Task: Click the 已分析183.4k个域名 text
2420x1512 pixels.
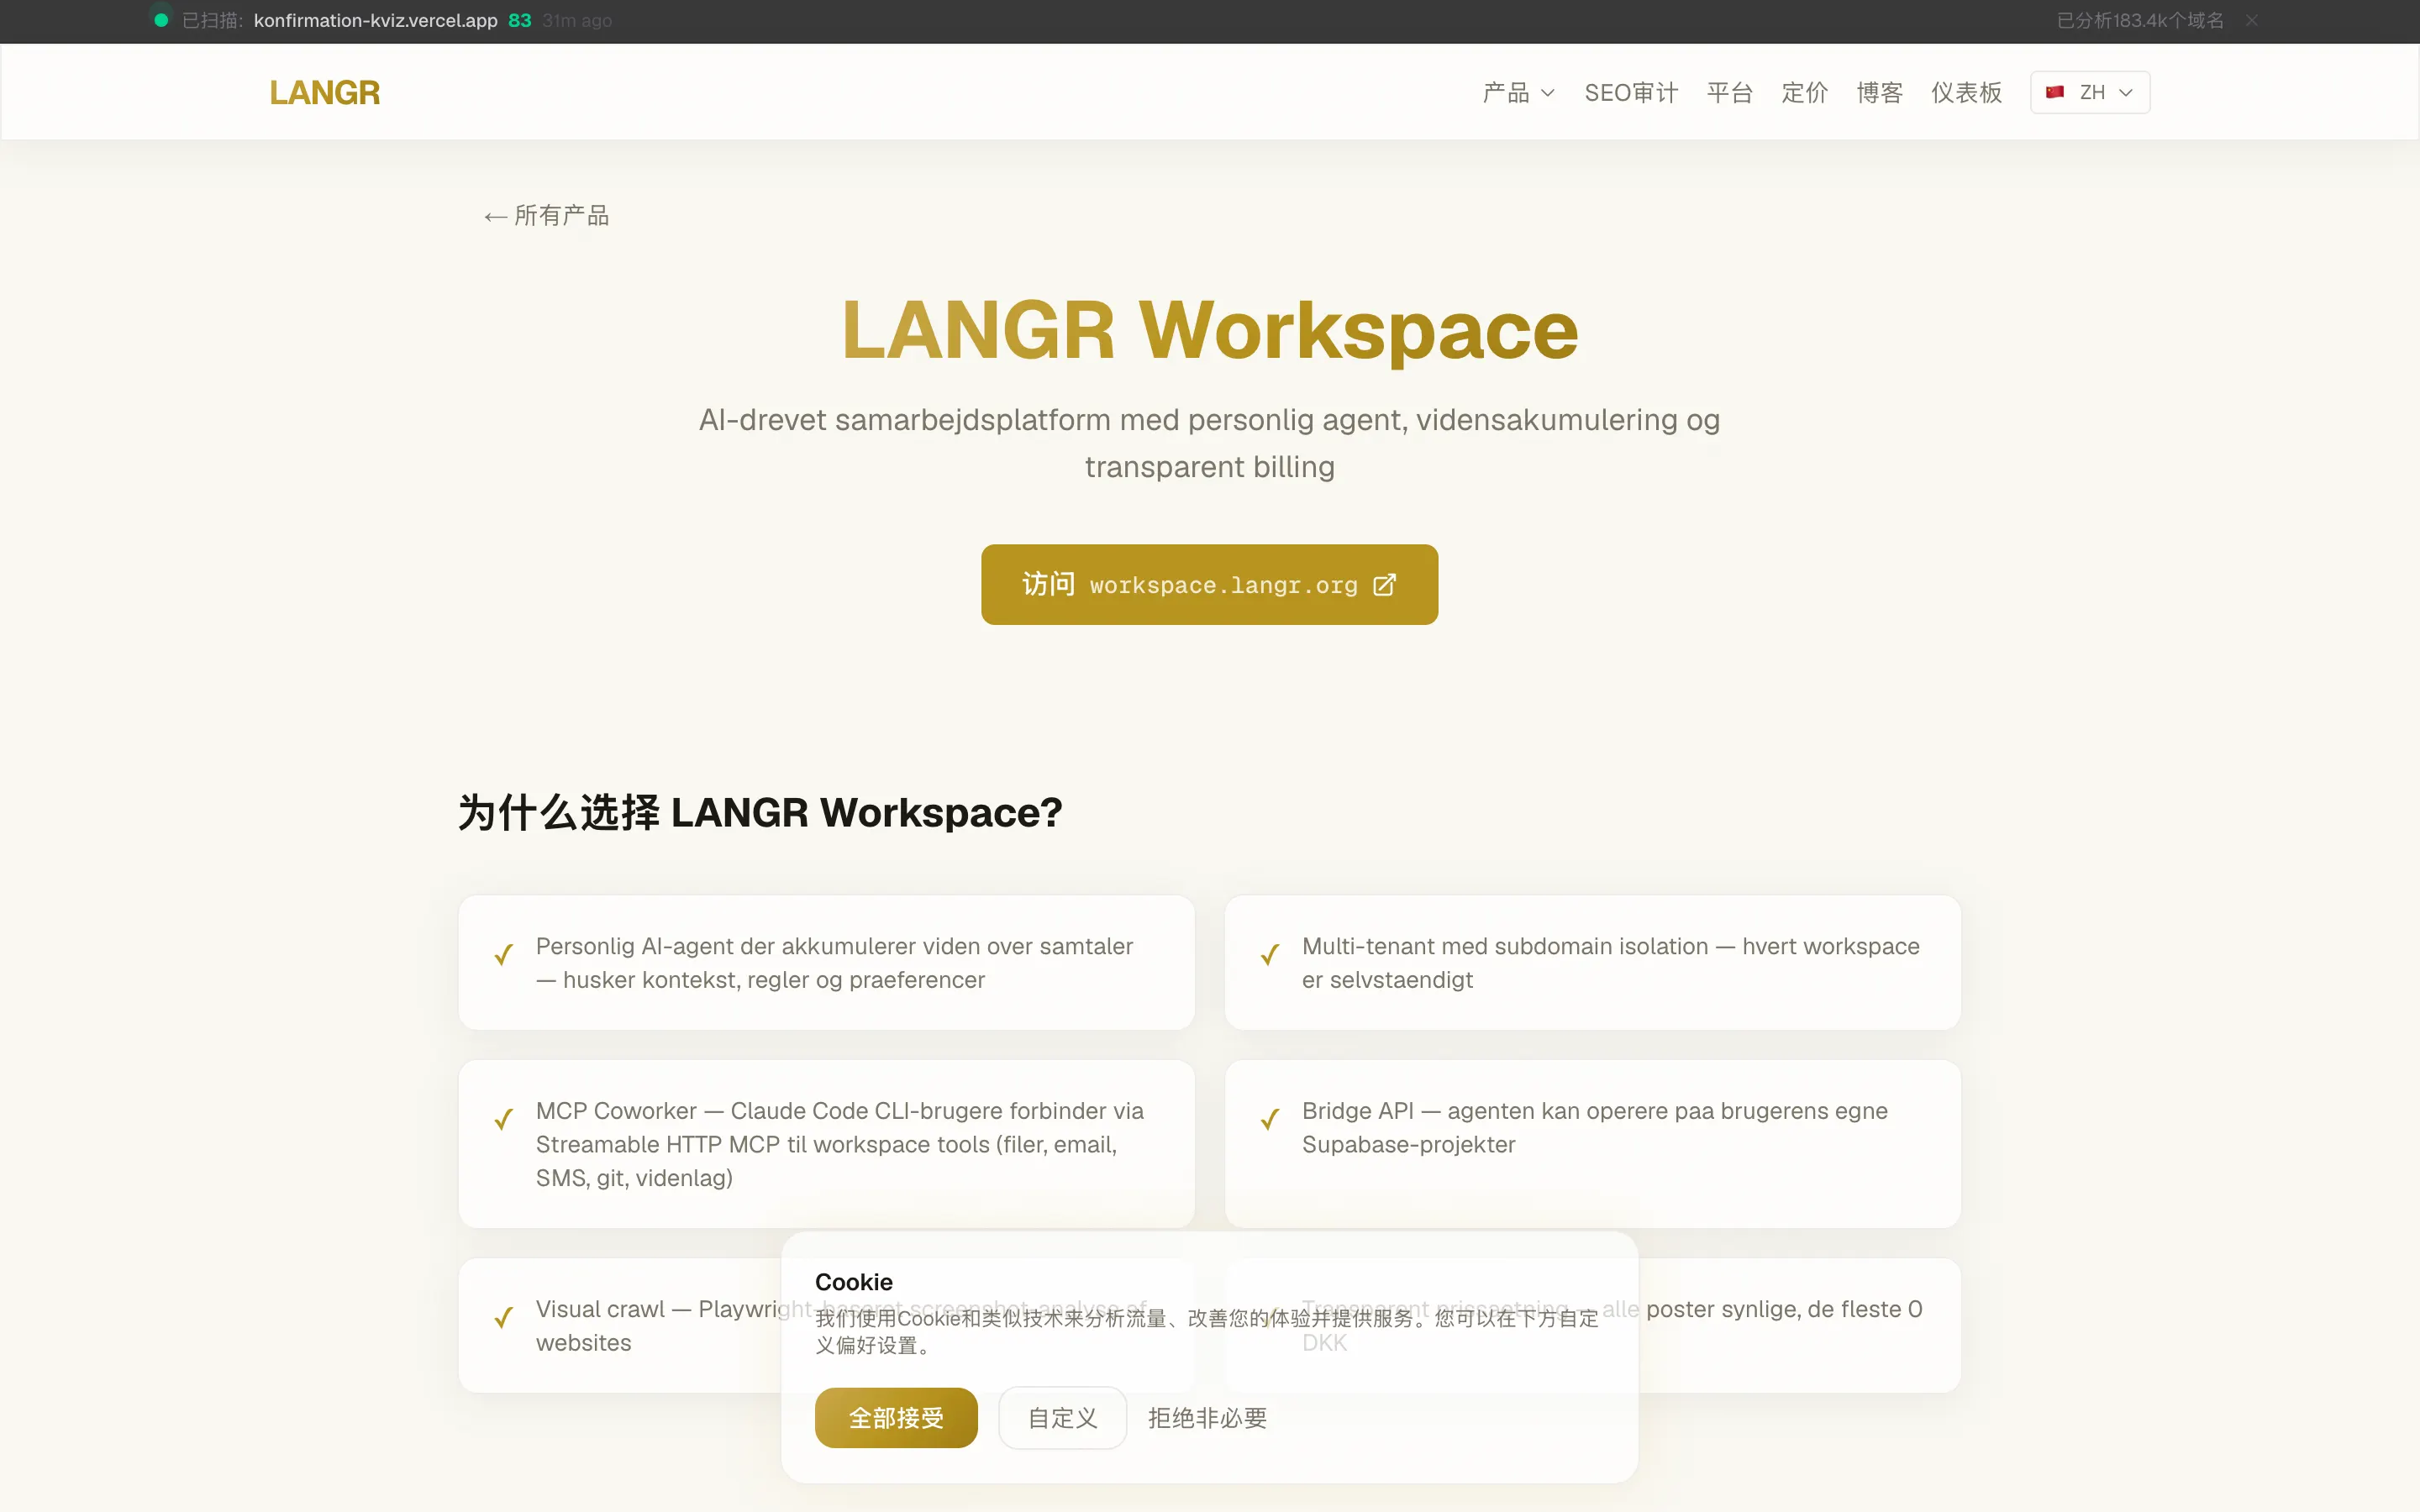Action: pyautogui.click(x=2140, y=20)
